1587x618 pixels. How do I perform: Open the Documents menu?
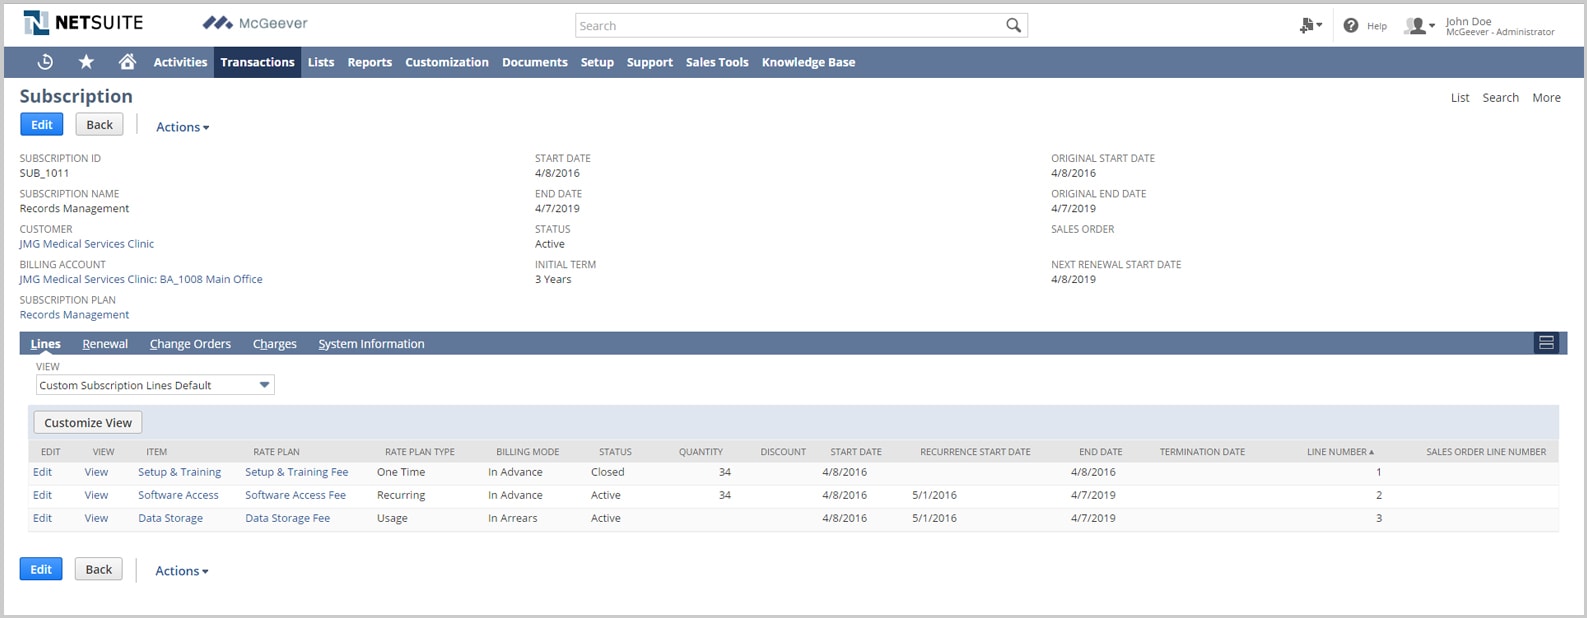pos(534,62)
